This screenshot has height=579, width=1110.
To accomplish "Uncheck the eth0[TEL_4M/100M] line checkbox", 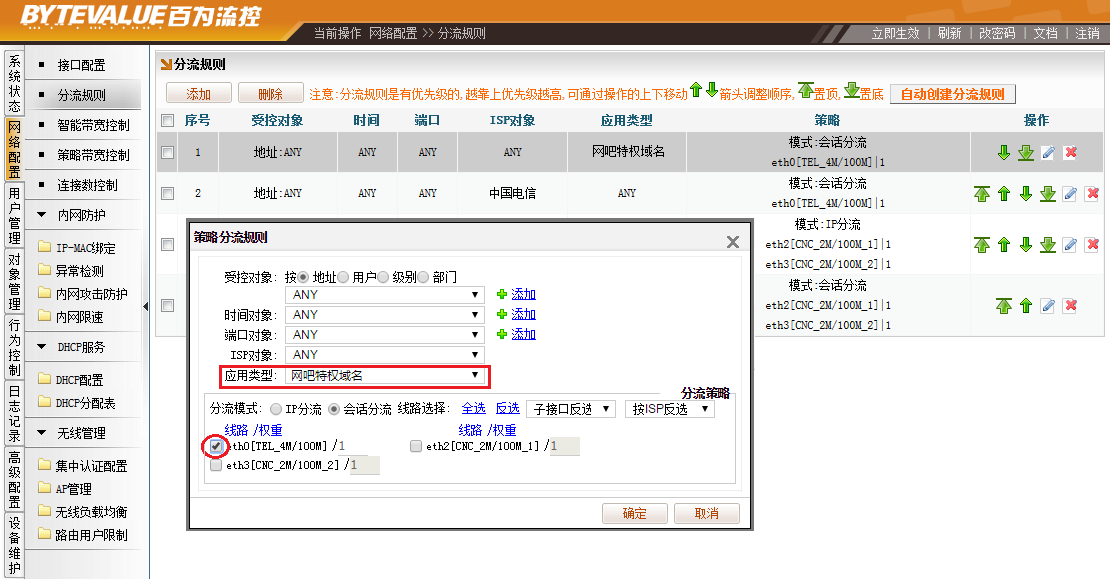I will (x=216, y=446).
